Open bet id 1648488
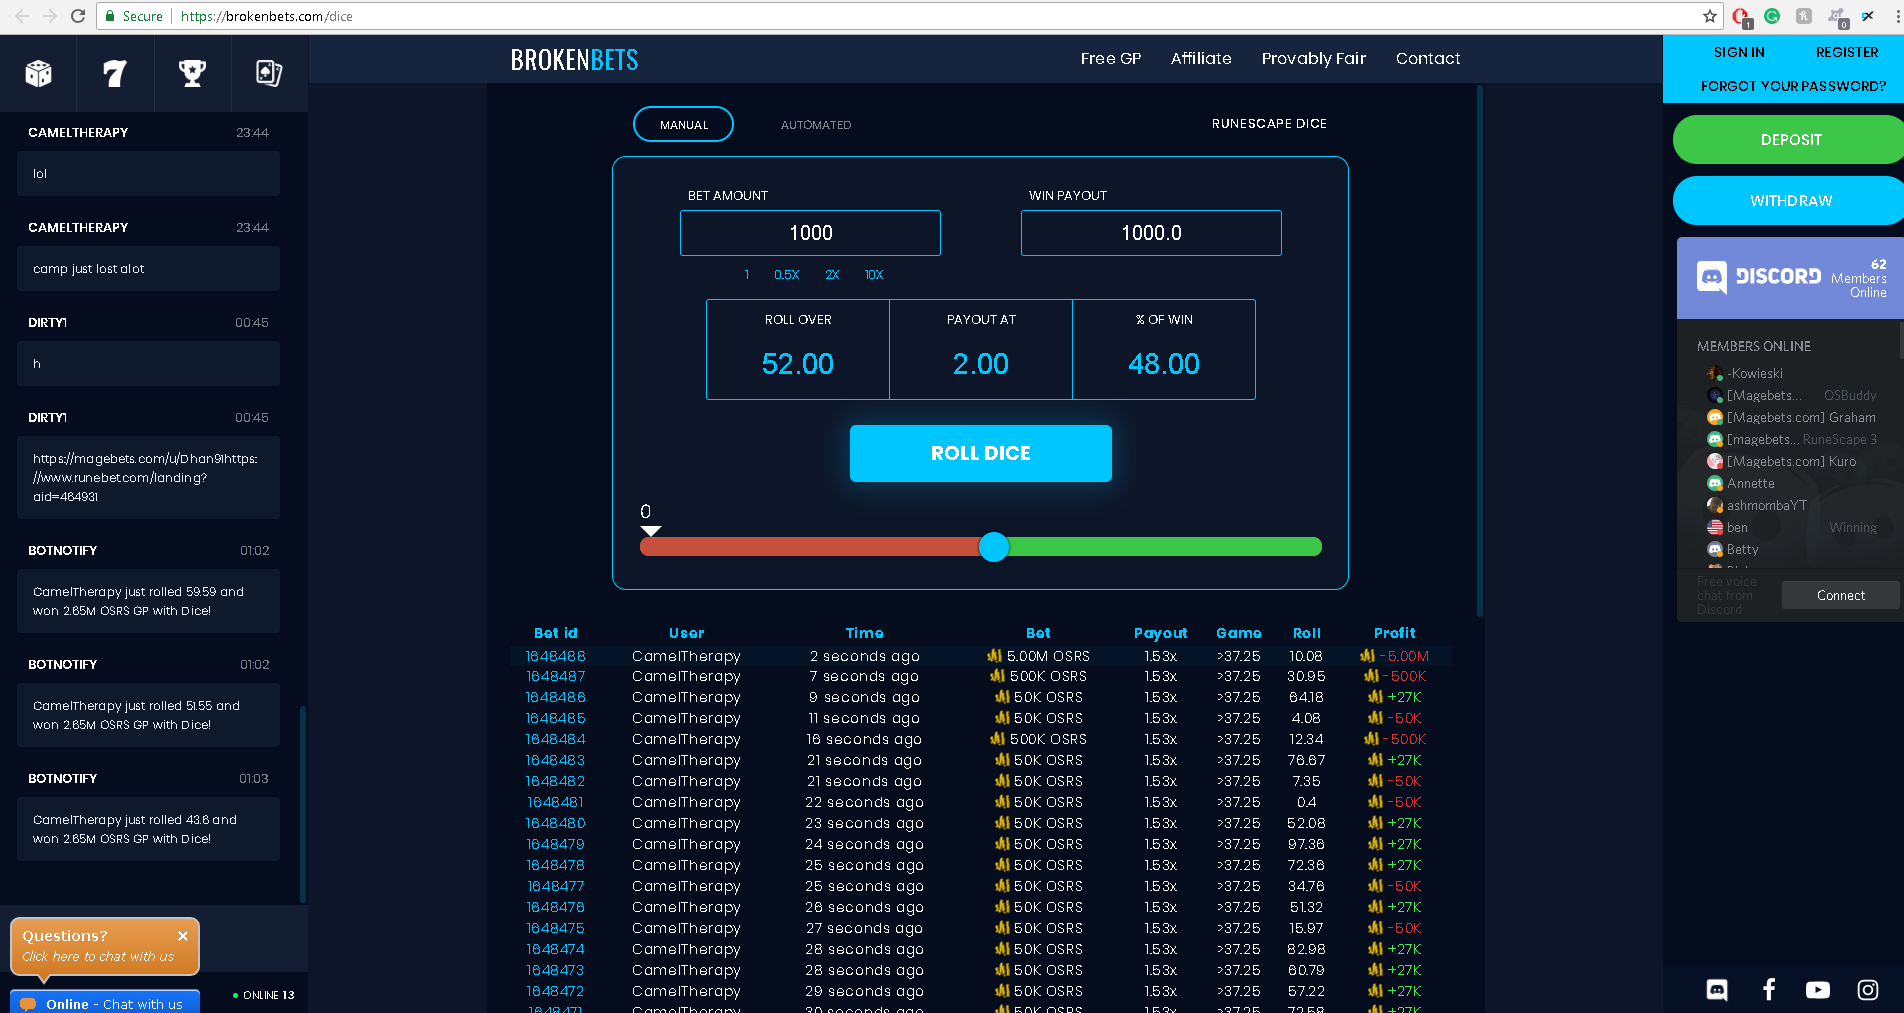The image size is (1904, 1013). coord(556,656)
